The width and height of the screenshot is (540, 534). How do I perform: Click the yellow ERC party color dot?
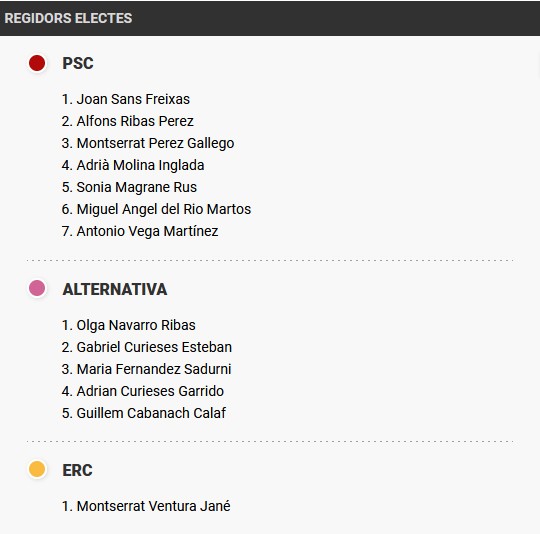[37, 469]
